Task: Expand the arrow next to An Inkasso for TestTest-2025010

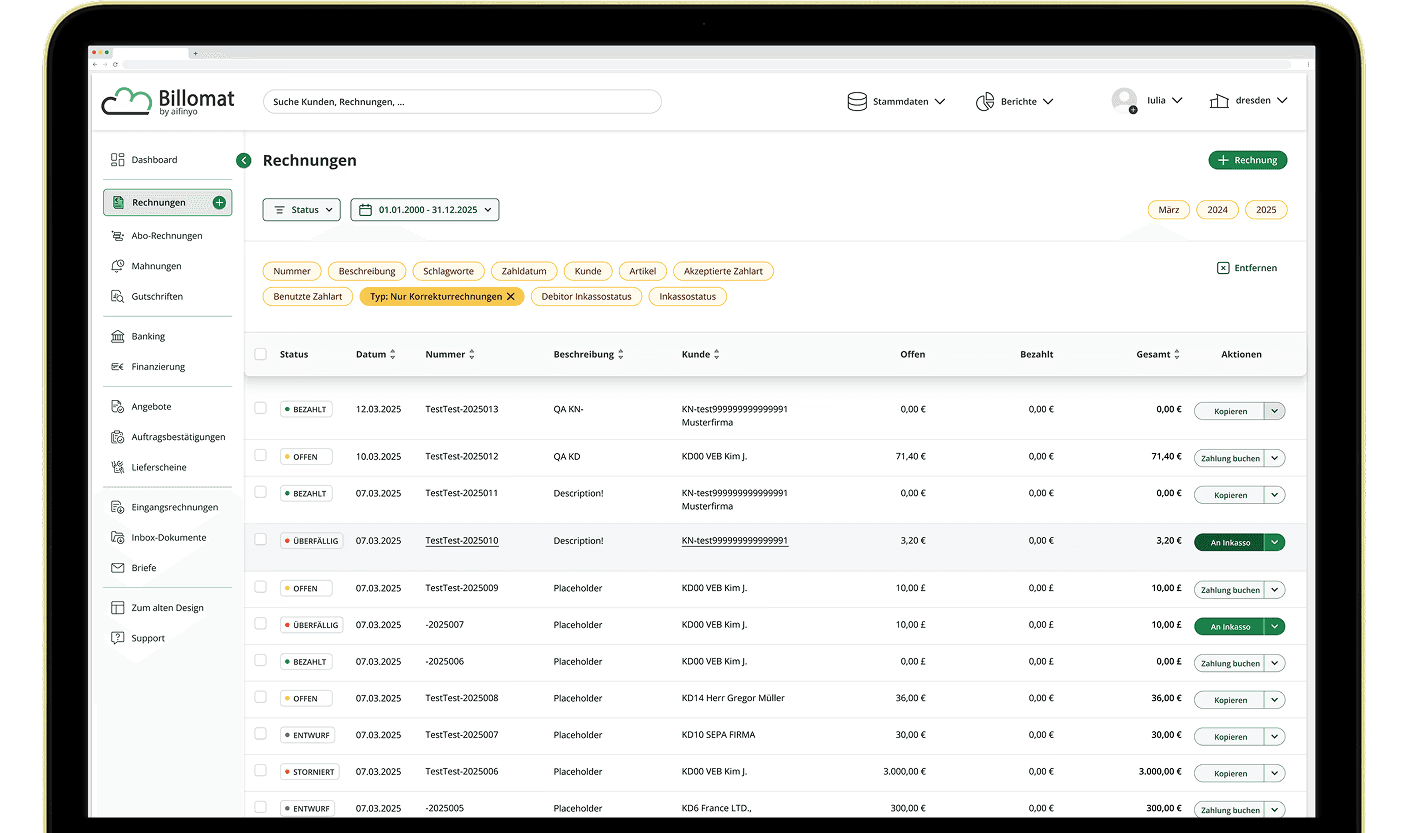Action: tap(1275, 542)
